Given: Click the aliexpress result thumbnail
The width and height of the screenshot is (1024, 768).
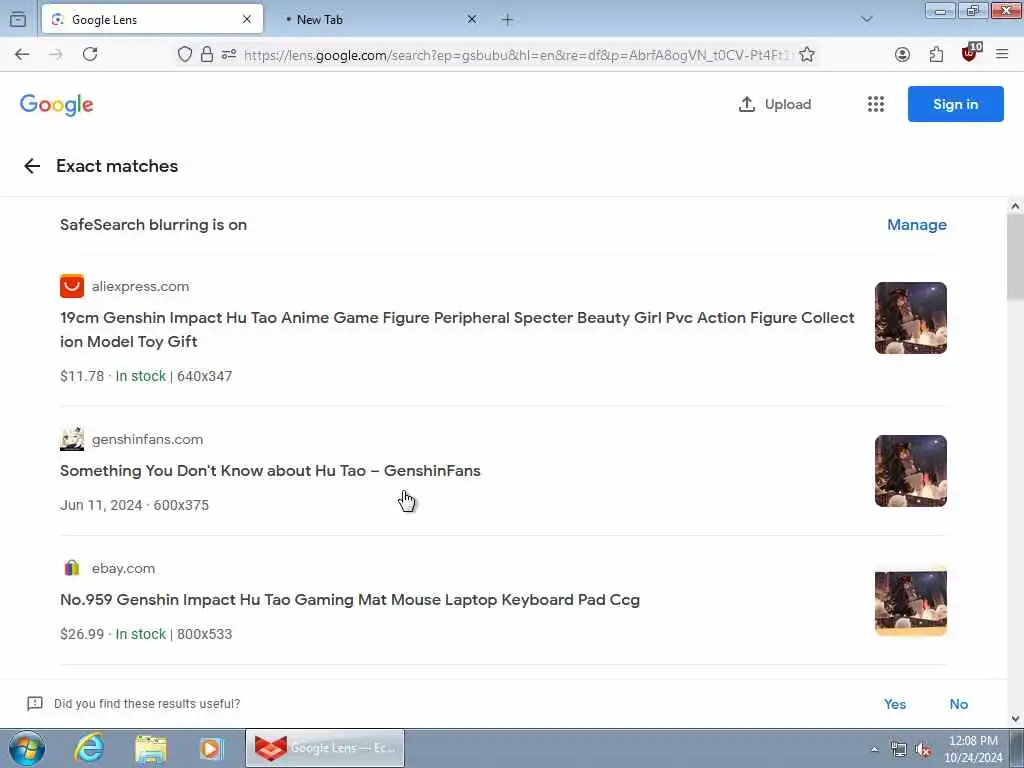Looking at the screenshot, I should tap(910, 318).
